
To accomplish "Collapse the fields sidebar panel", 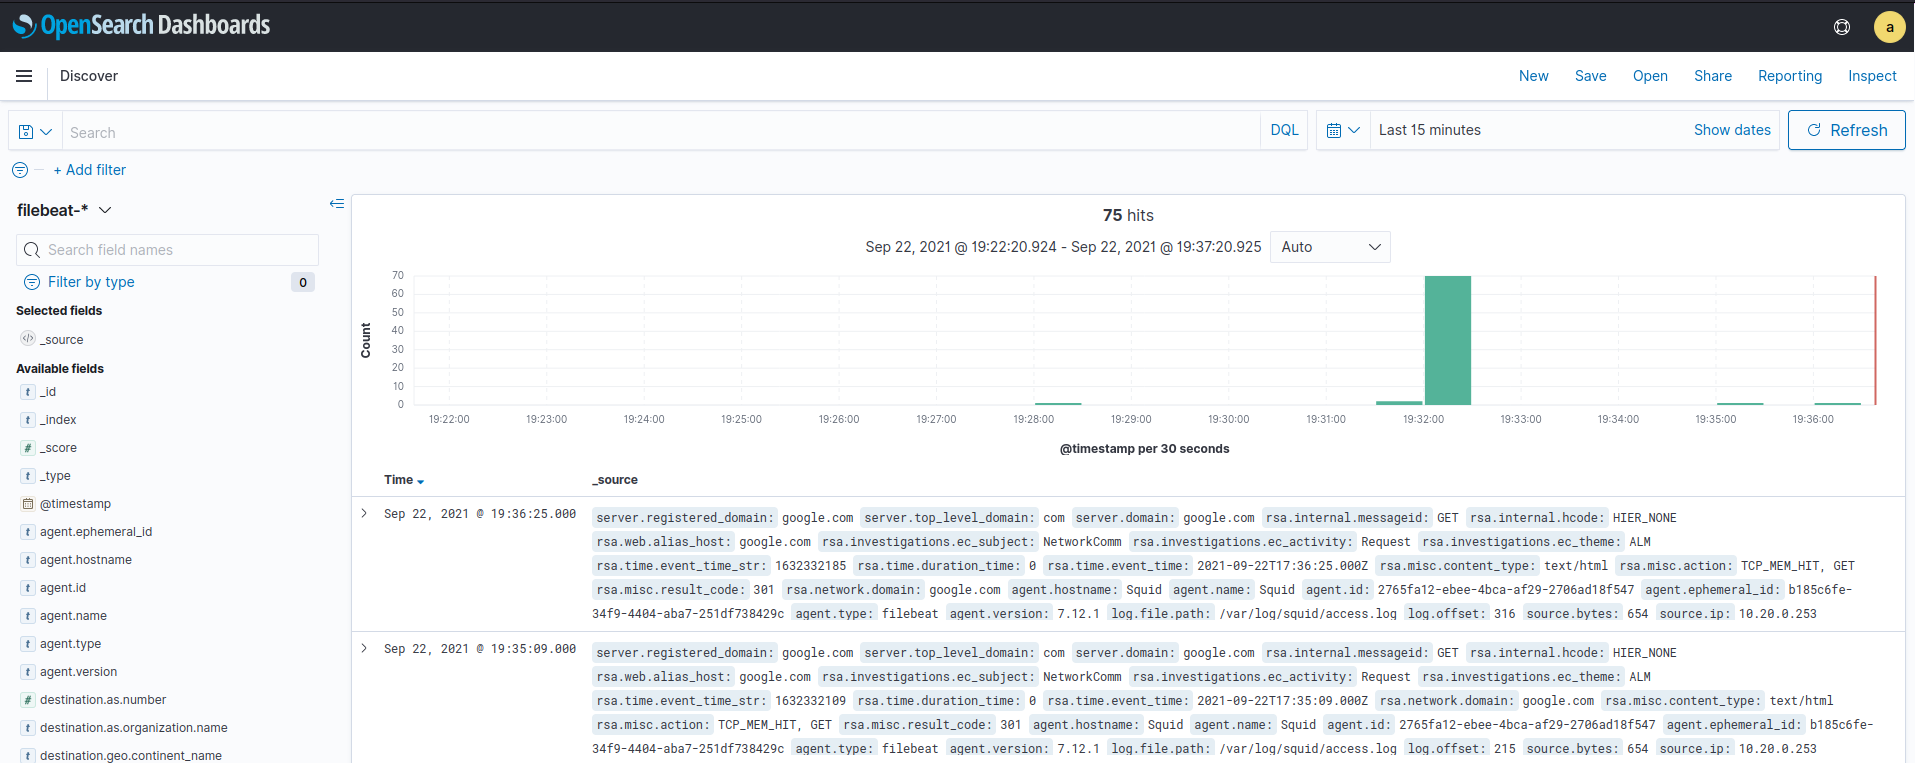I will 337,204.
